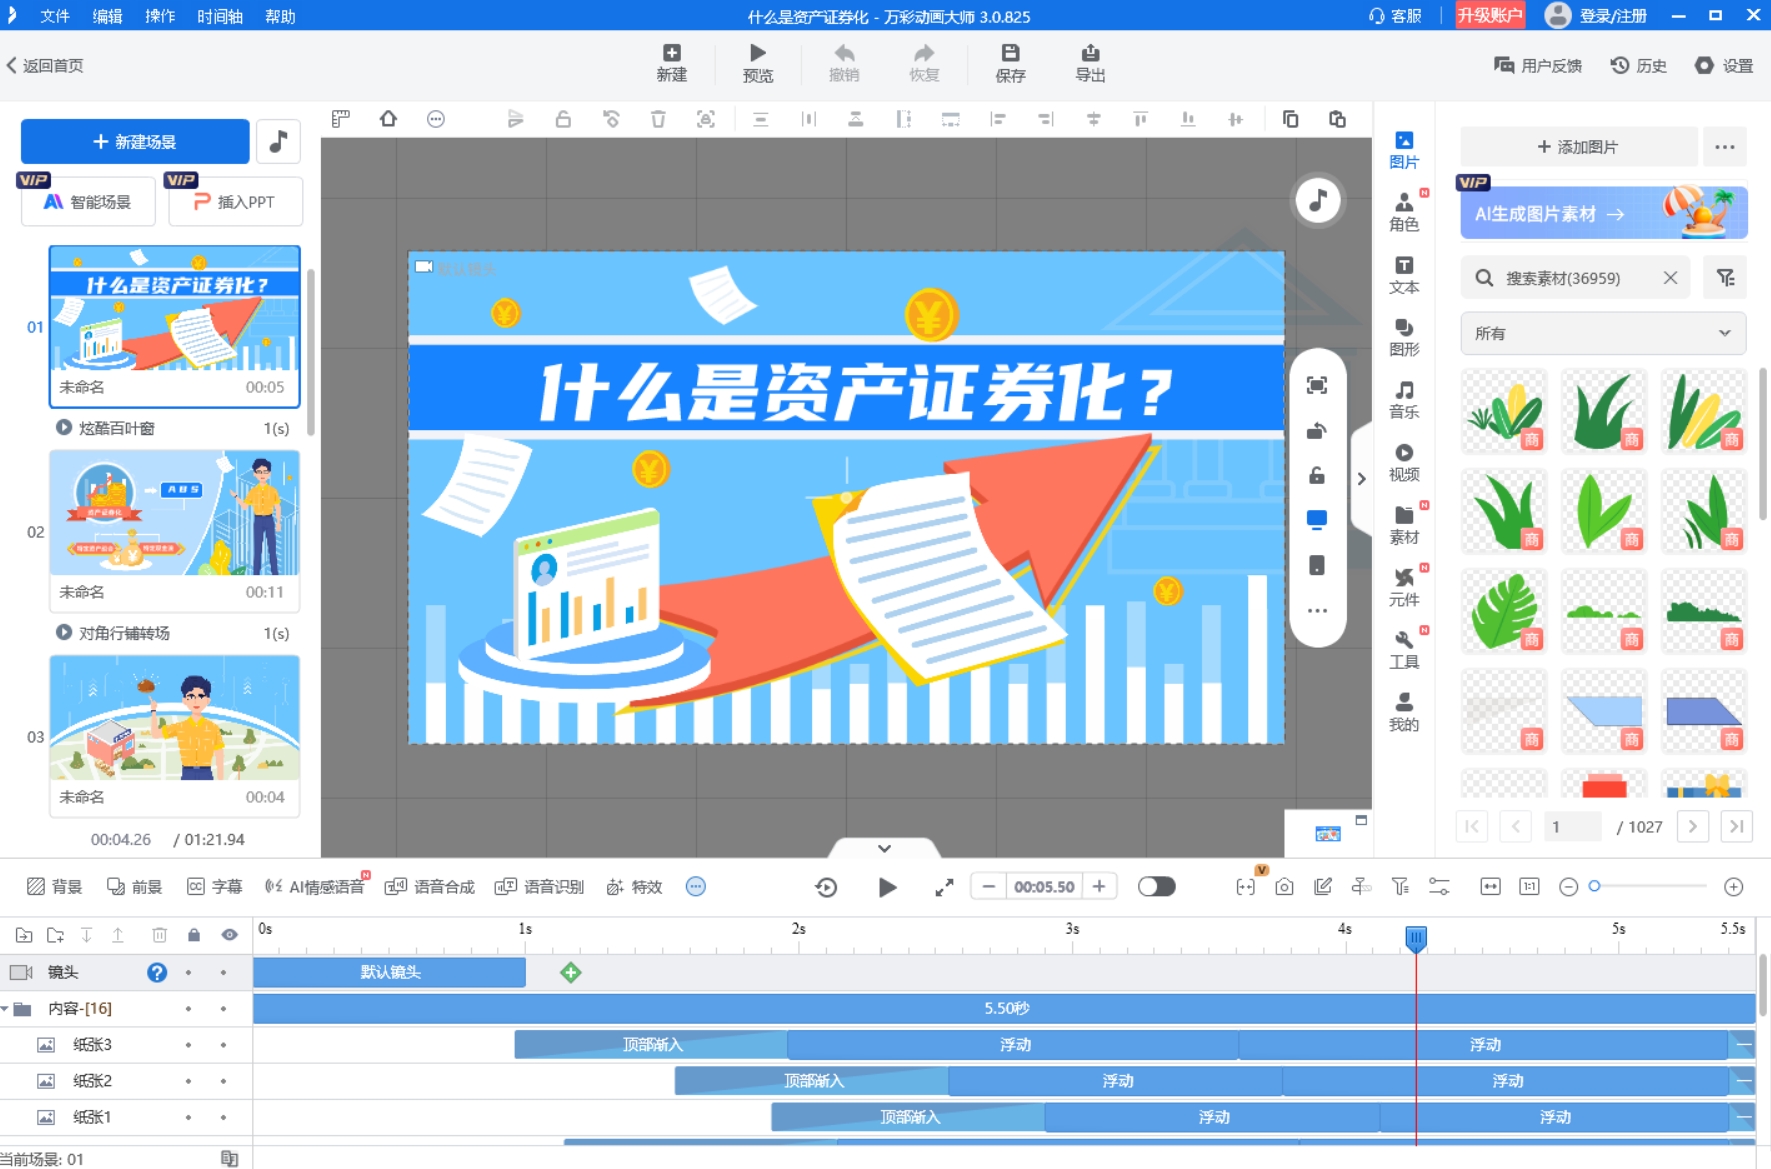The width and height of the screenshot is (1771, 1169).
Task: Open the 图形 (Shapes) panel
Action: point(1403,337)
